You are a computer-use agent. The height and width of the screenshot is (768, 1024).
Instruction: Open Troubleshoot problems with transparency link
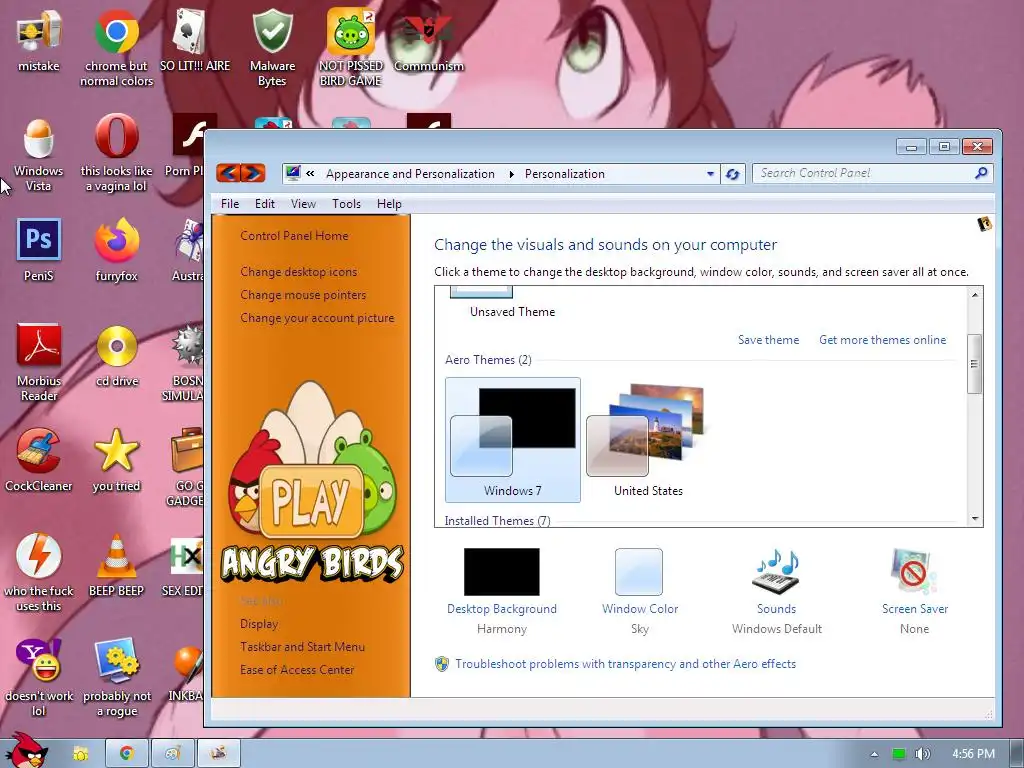[x=625, y=664]
